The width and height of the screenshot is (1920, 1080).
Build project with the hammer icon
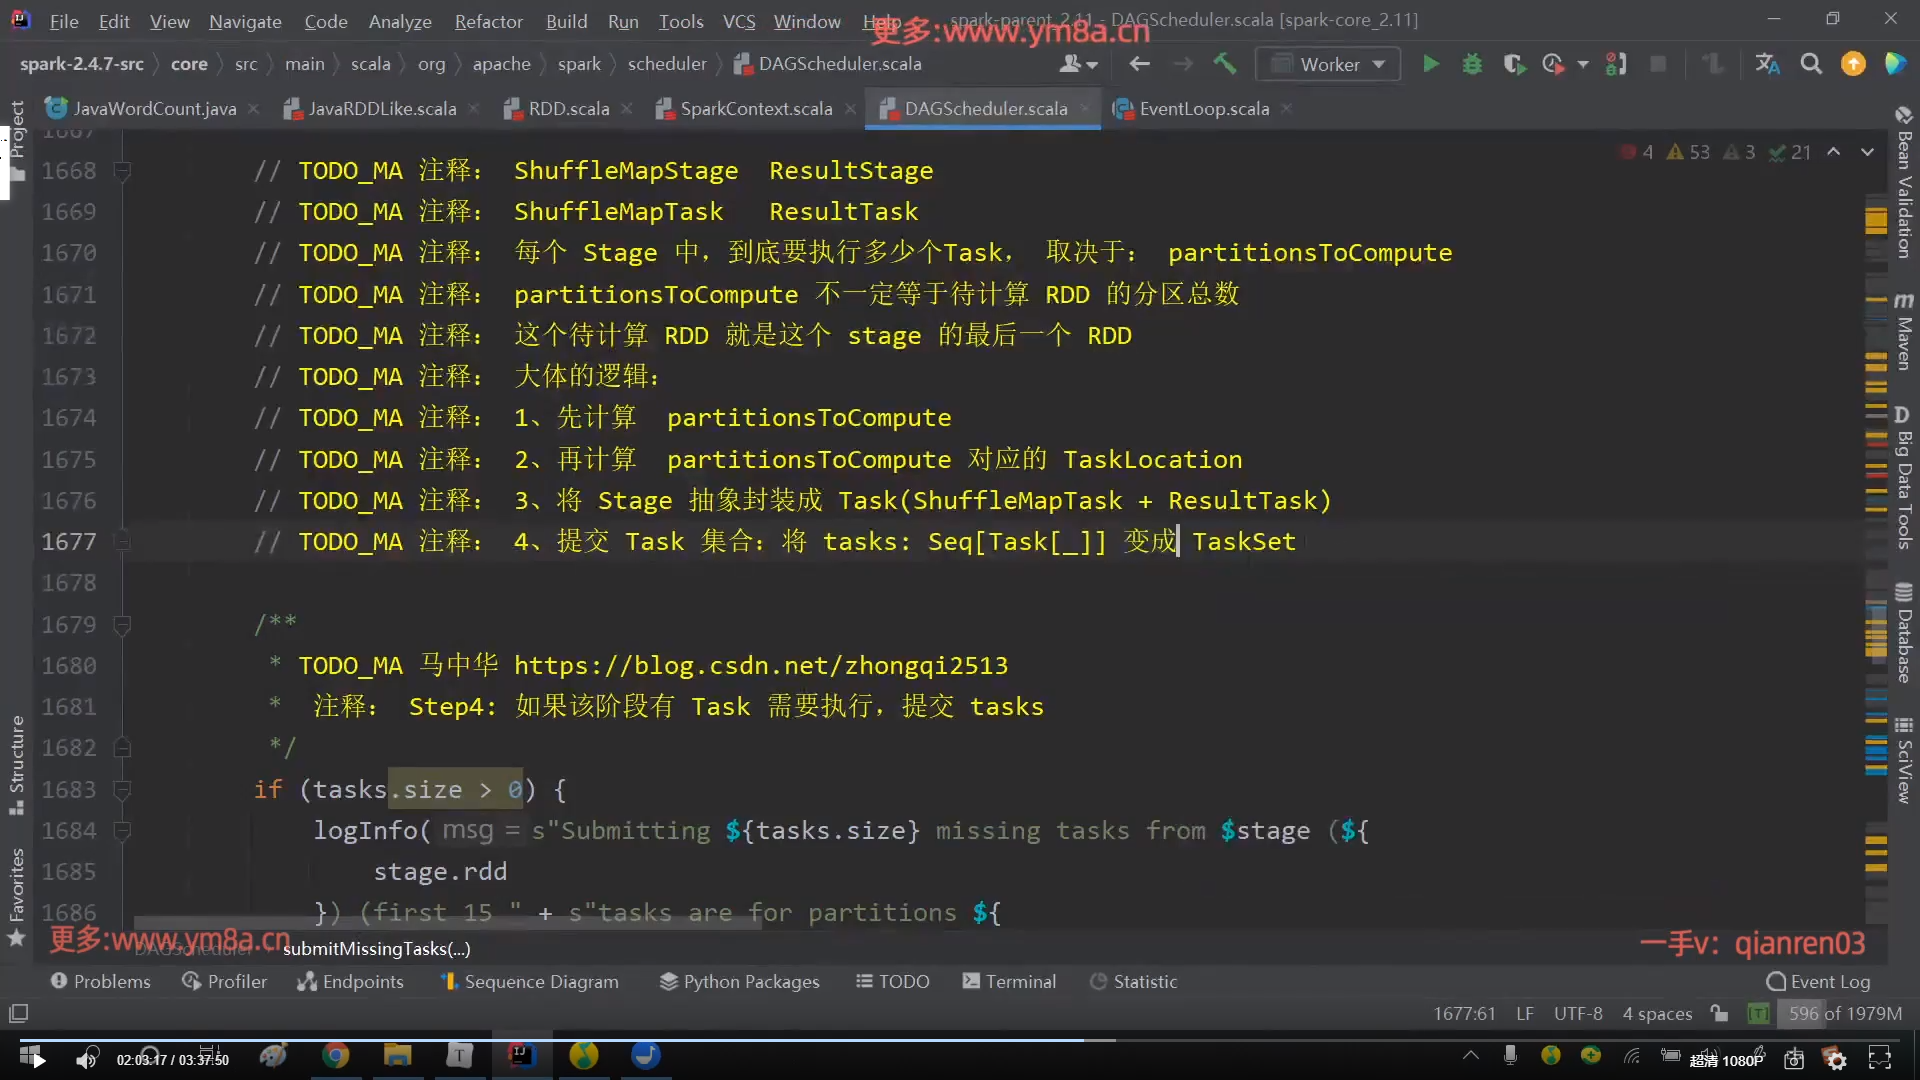point(1225,64)
